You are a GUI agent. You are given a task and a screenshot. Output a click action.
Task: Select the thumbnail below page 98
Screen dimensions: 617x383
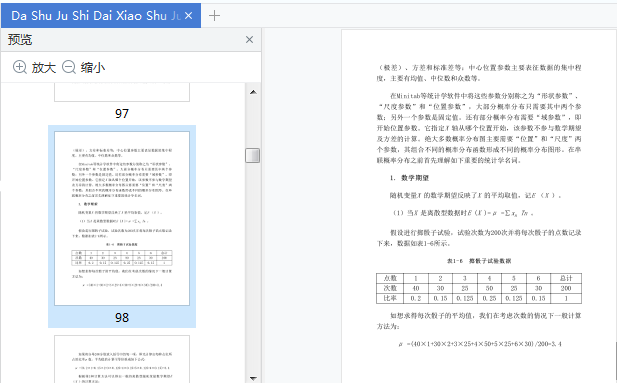[x=122, y=359]
